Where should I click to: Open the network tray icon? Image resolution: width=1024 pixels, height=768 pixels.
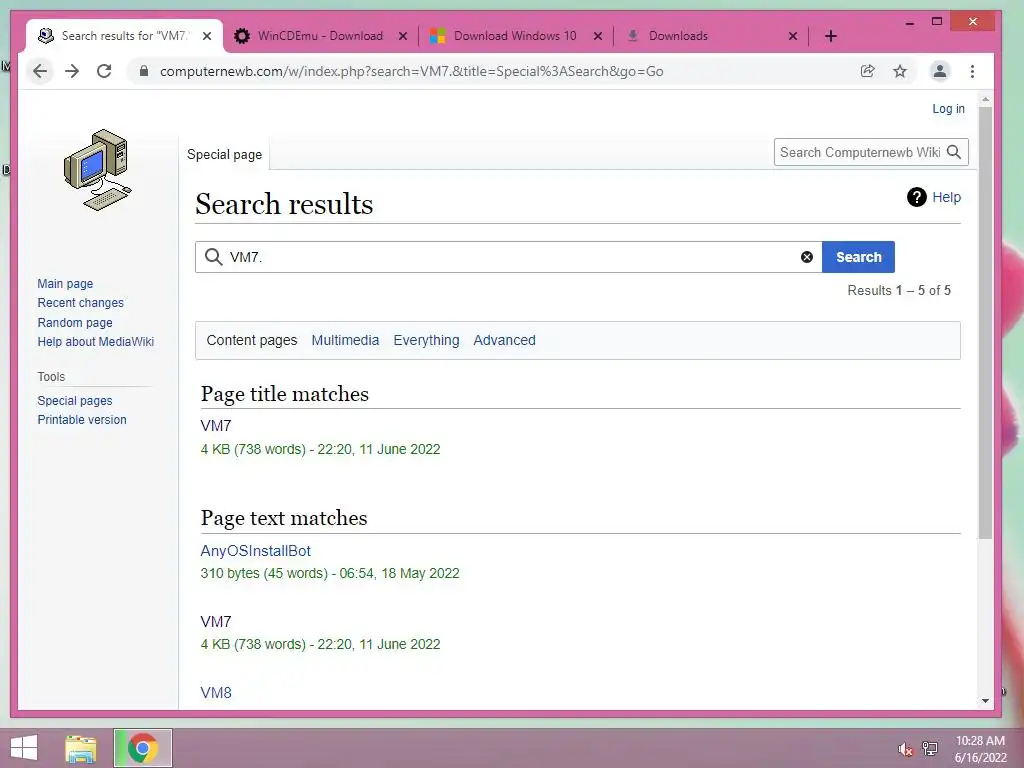click(929, 749)
